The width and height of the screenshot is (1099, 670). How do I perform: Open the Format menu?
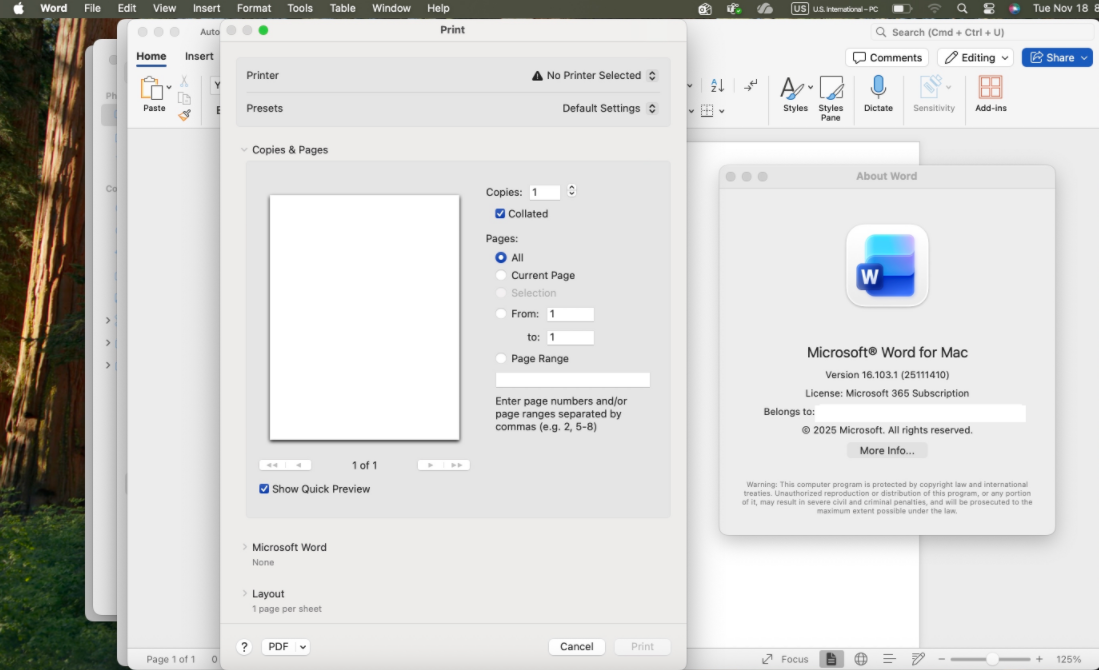254,8
